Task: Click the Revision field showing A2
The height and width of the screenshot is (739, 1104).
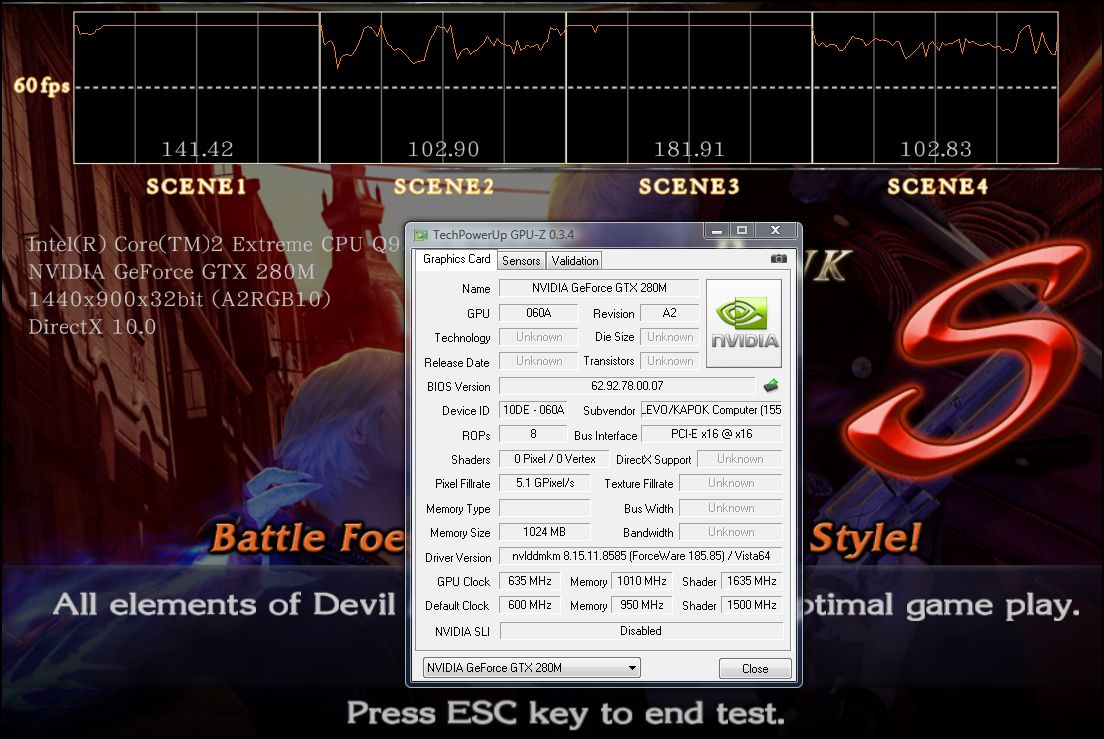Action: [x=670, y=312]
